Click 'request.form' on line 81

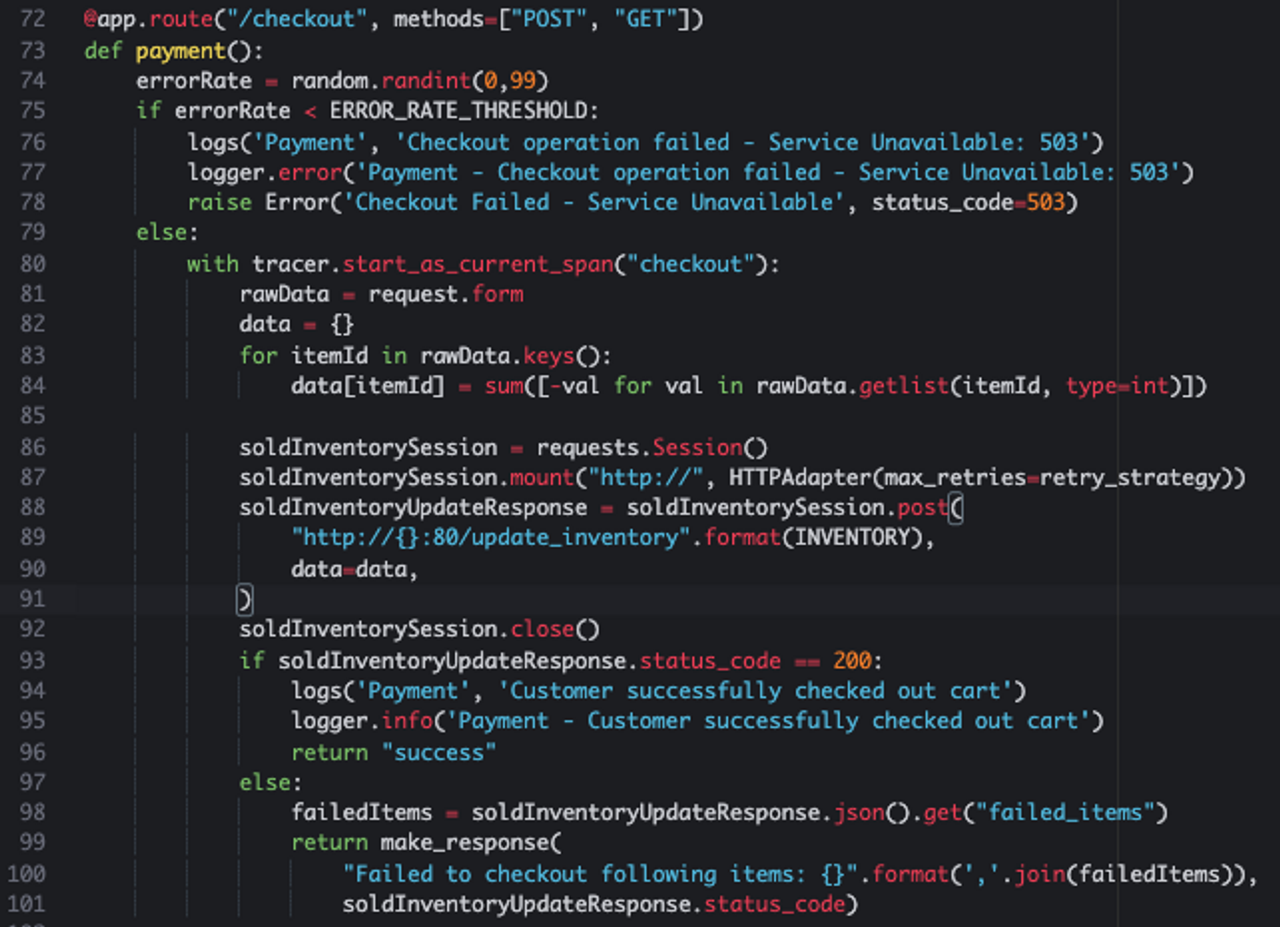click(446, 294)
